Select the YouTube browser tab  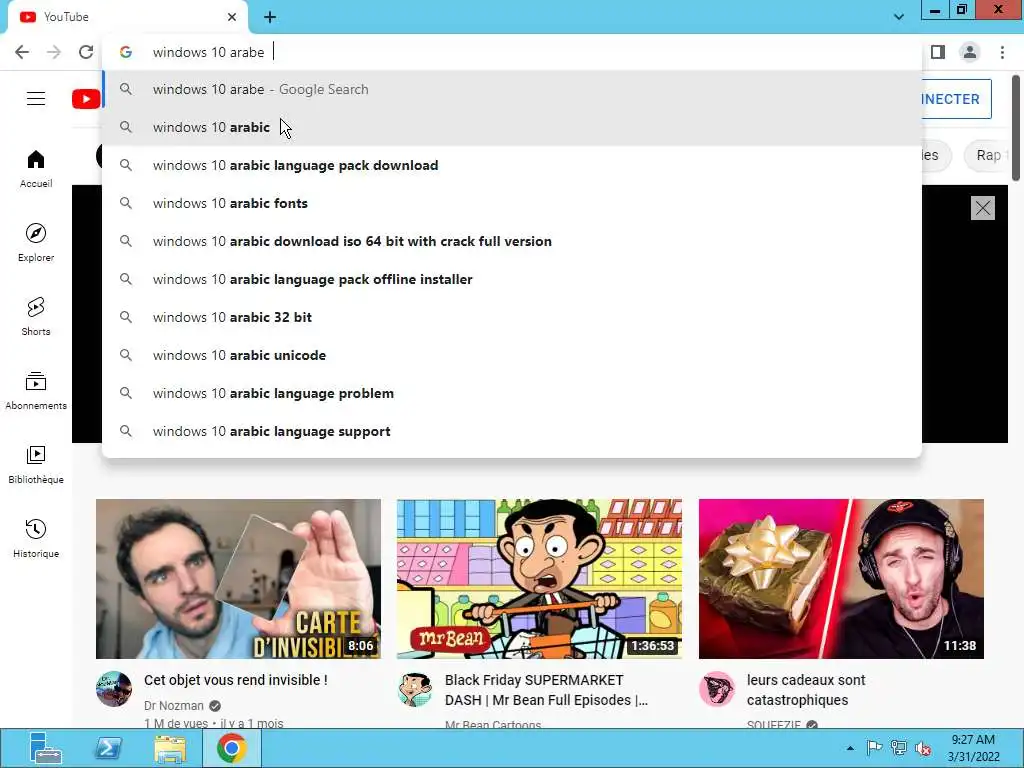click(127, 17)
